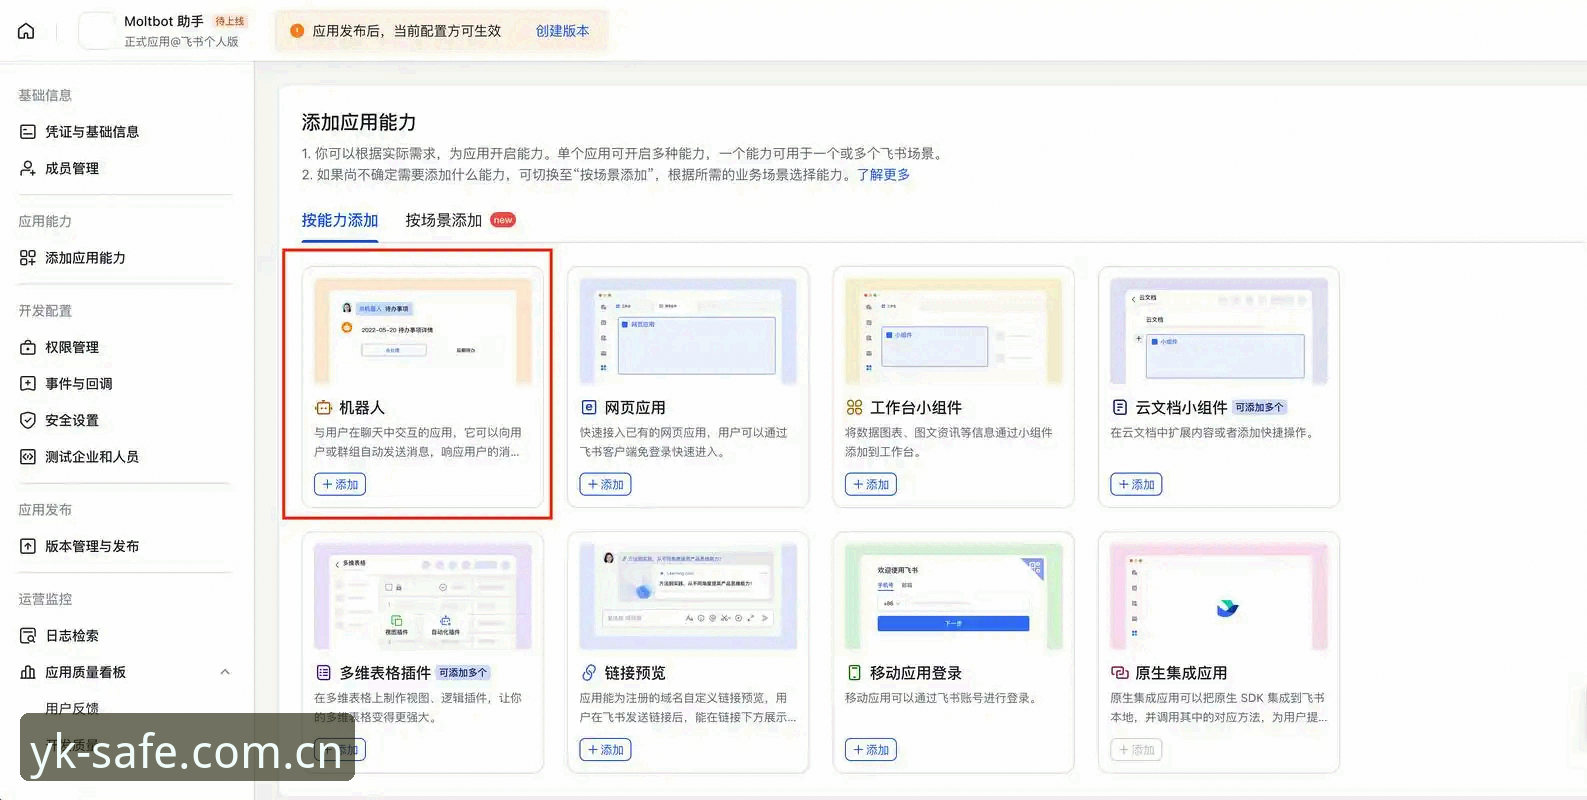Viewport: 1587px width, 800px height.
Task: Click 添加 button for 工作台小组件
Action: coord(871,484)
